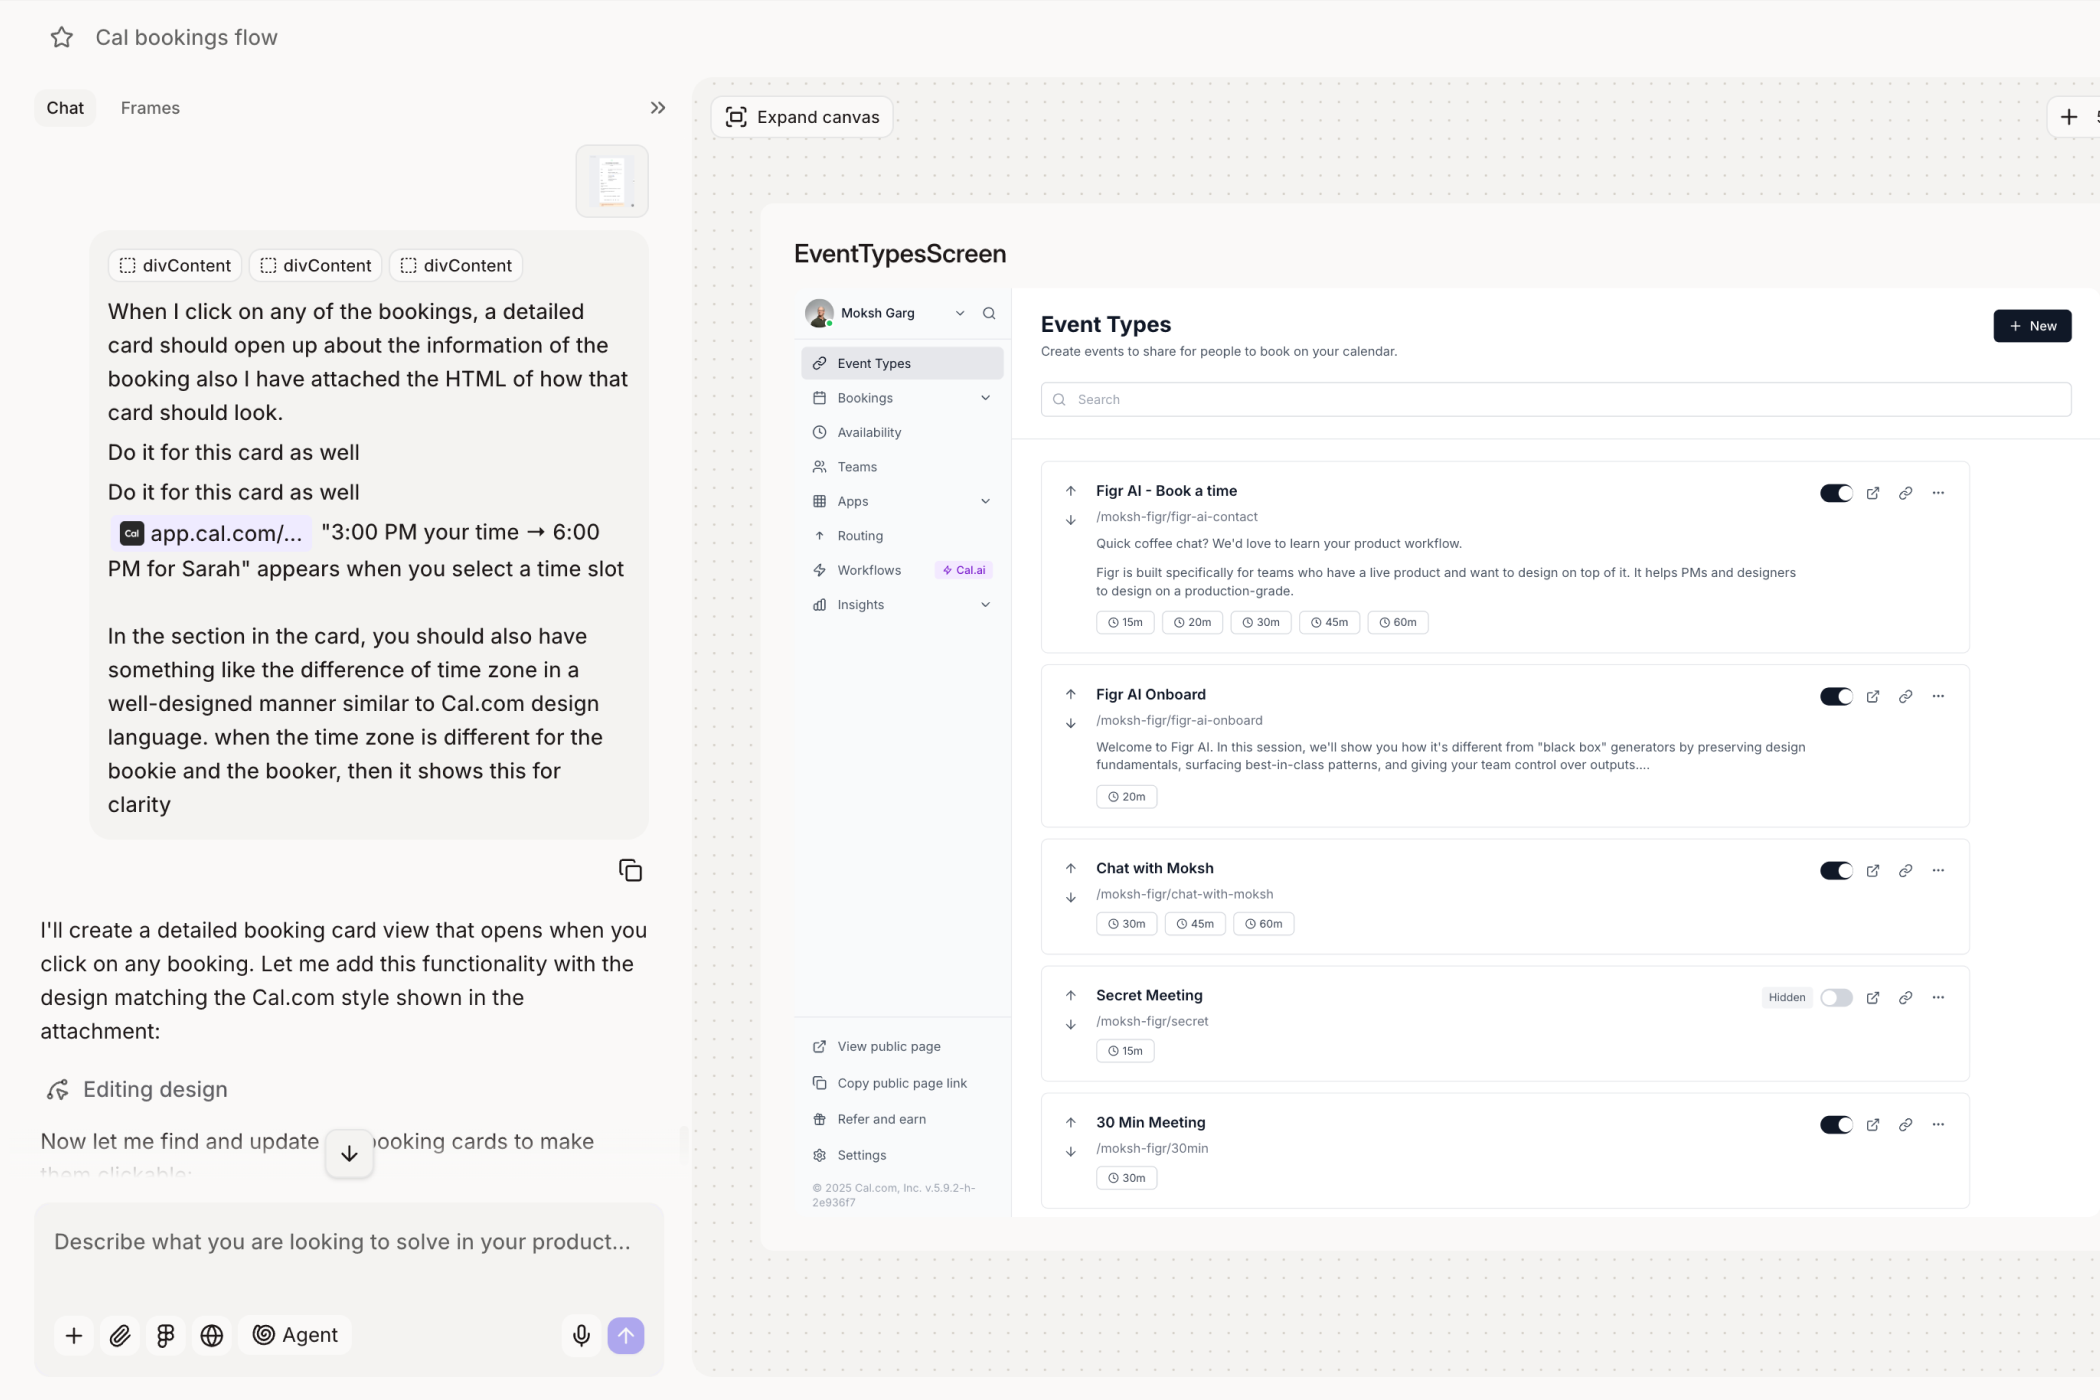
Task: Enable the hidden Secret Meeting toggle
Action: [1836, 997]
